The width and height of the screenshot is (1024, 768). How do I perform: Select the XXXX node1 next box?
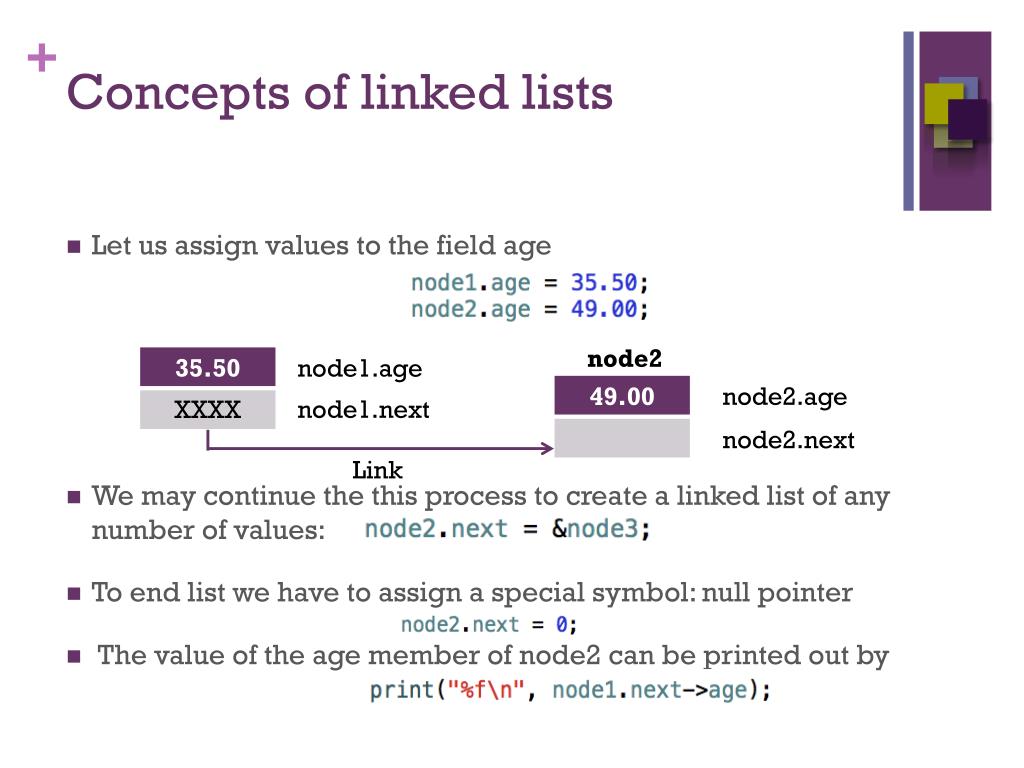click(x=208, y=409)
